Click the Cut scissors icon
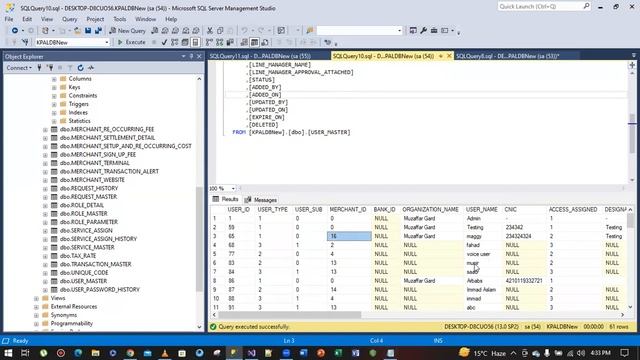The image size is (640, 360). pos(210,31)
